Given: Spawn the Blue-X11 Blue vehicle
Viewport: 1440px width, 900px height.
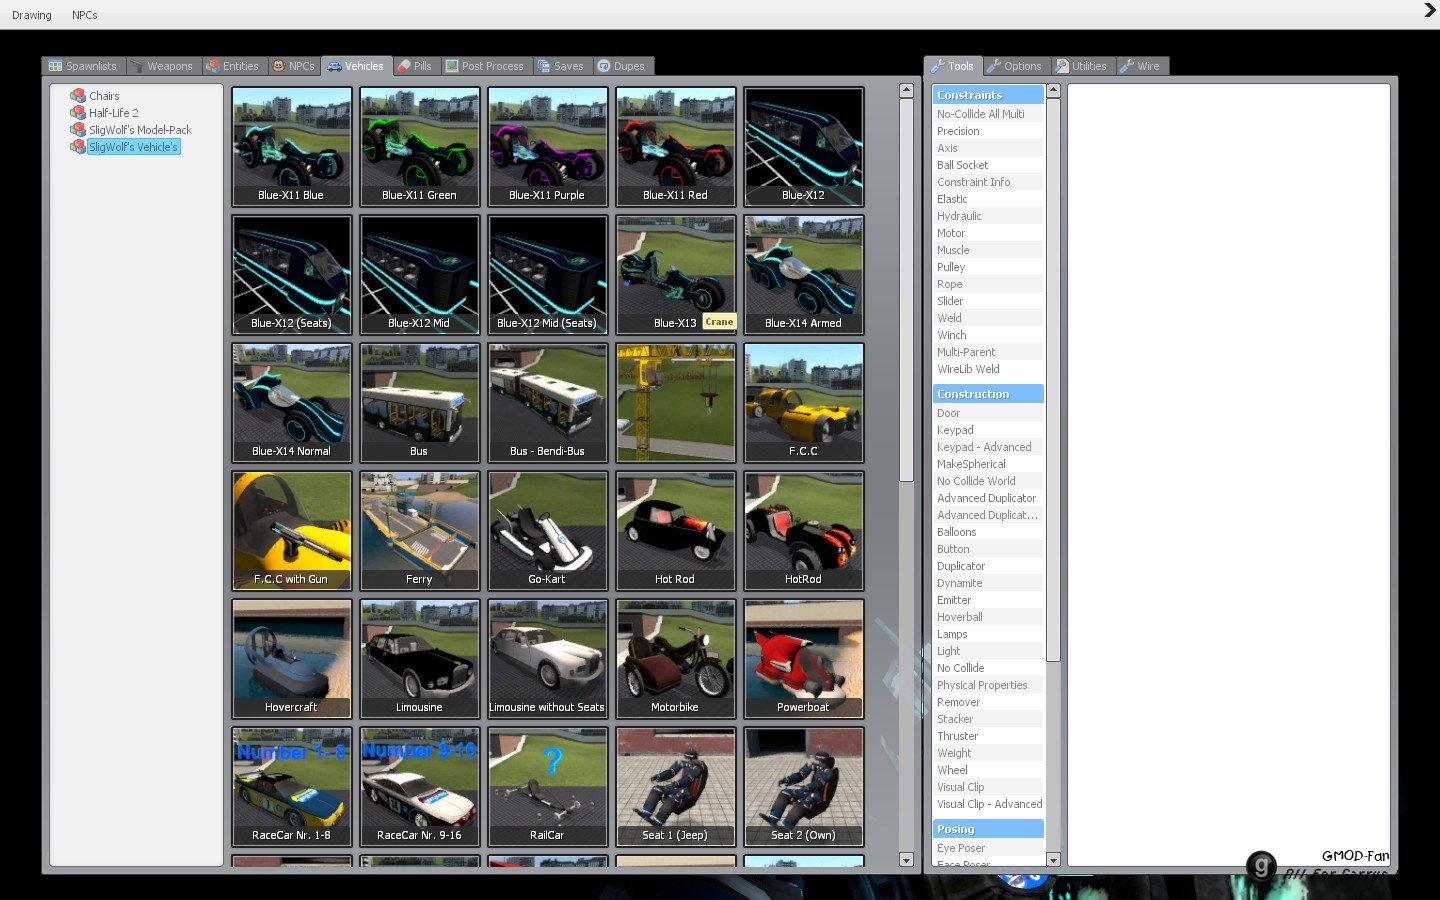Looking at the screenshot, I should 291,147.
